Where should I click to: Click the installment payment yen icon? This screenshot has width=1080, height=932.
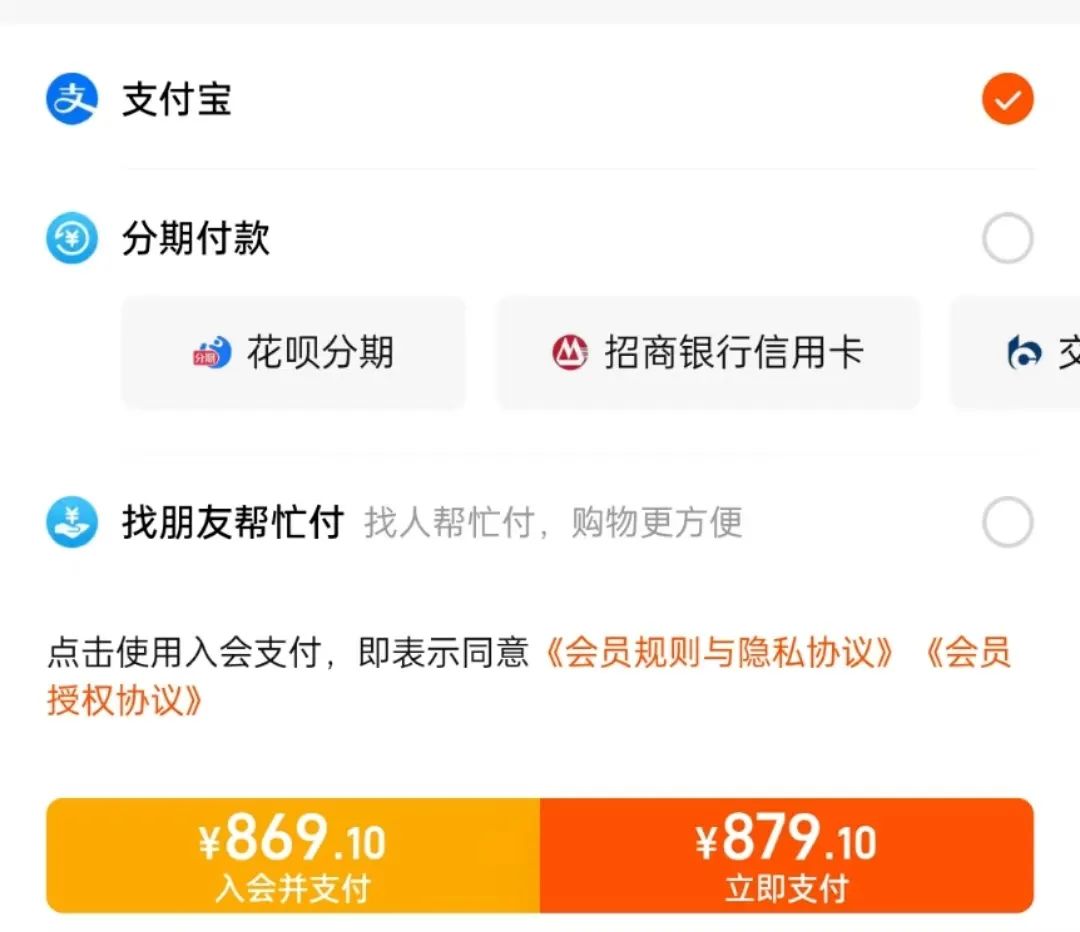click(72, 239)
